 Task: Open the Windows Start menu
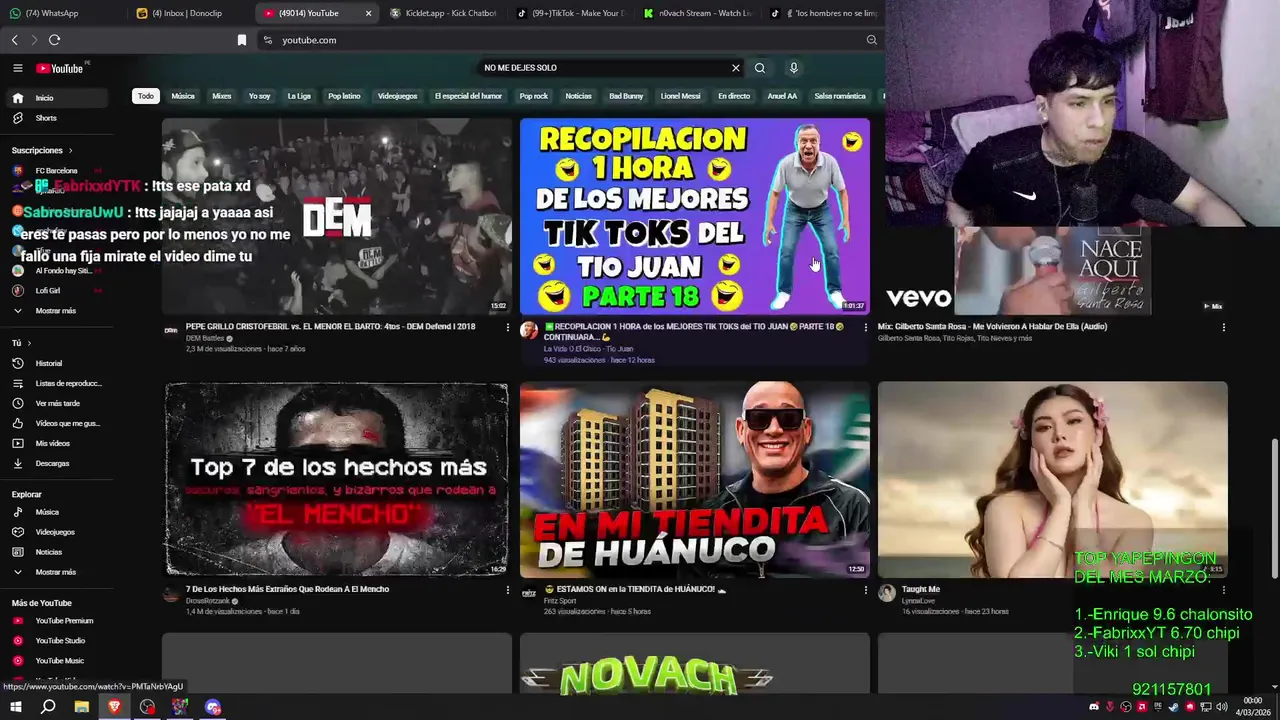click(x=14, y=707)
